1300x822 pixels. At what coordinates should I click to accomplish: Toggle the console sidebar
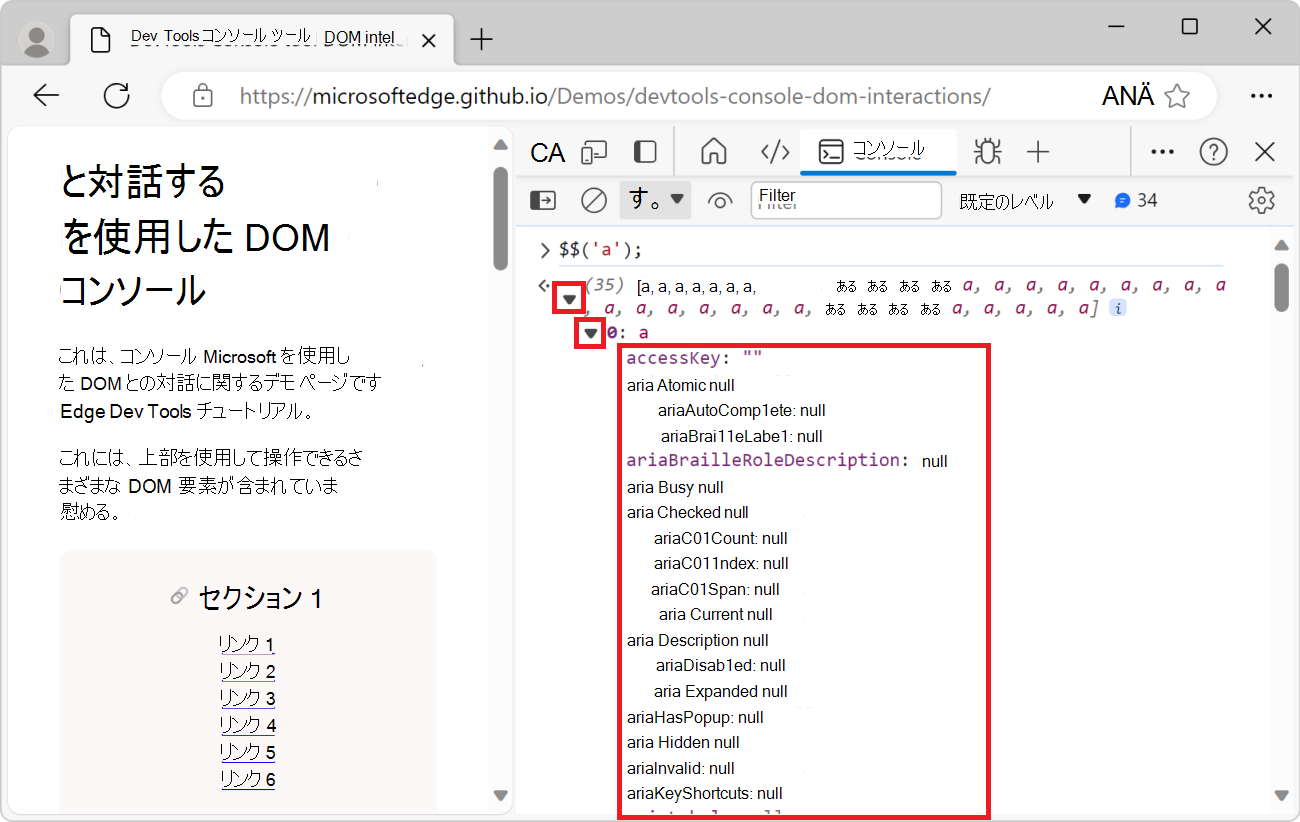pyautogui.click(x=543, y=201)
